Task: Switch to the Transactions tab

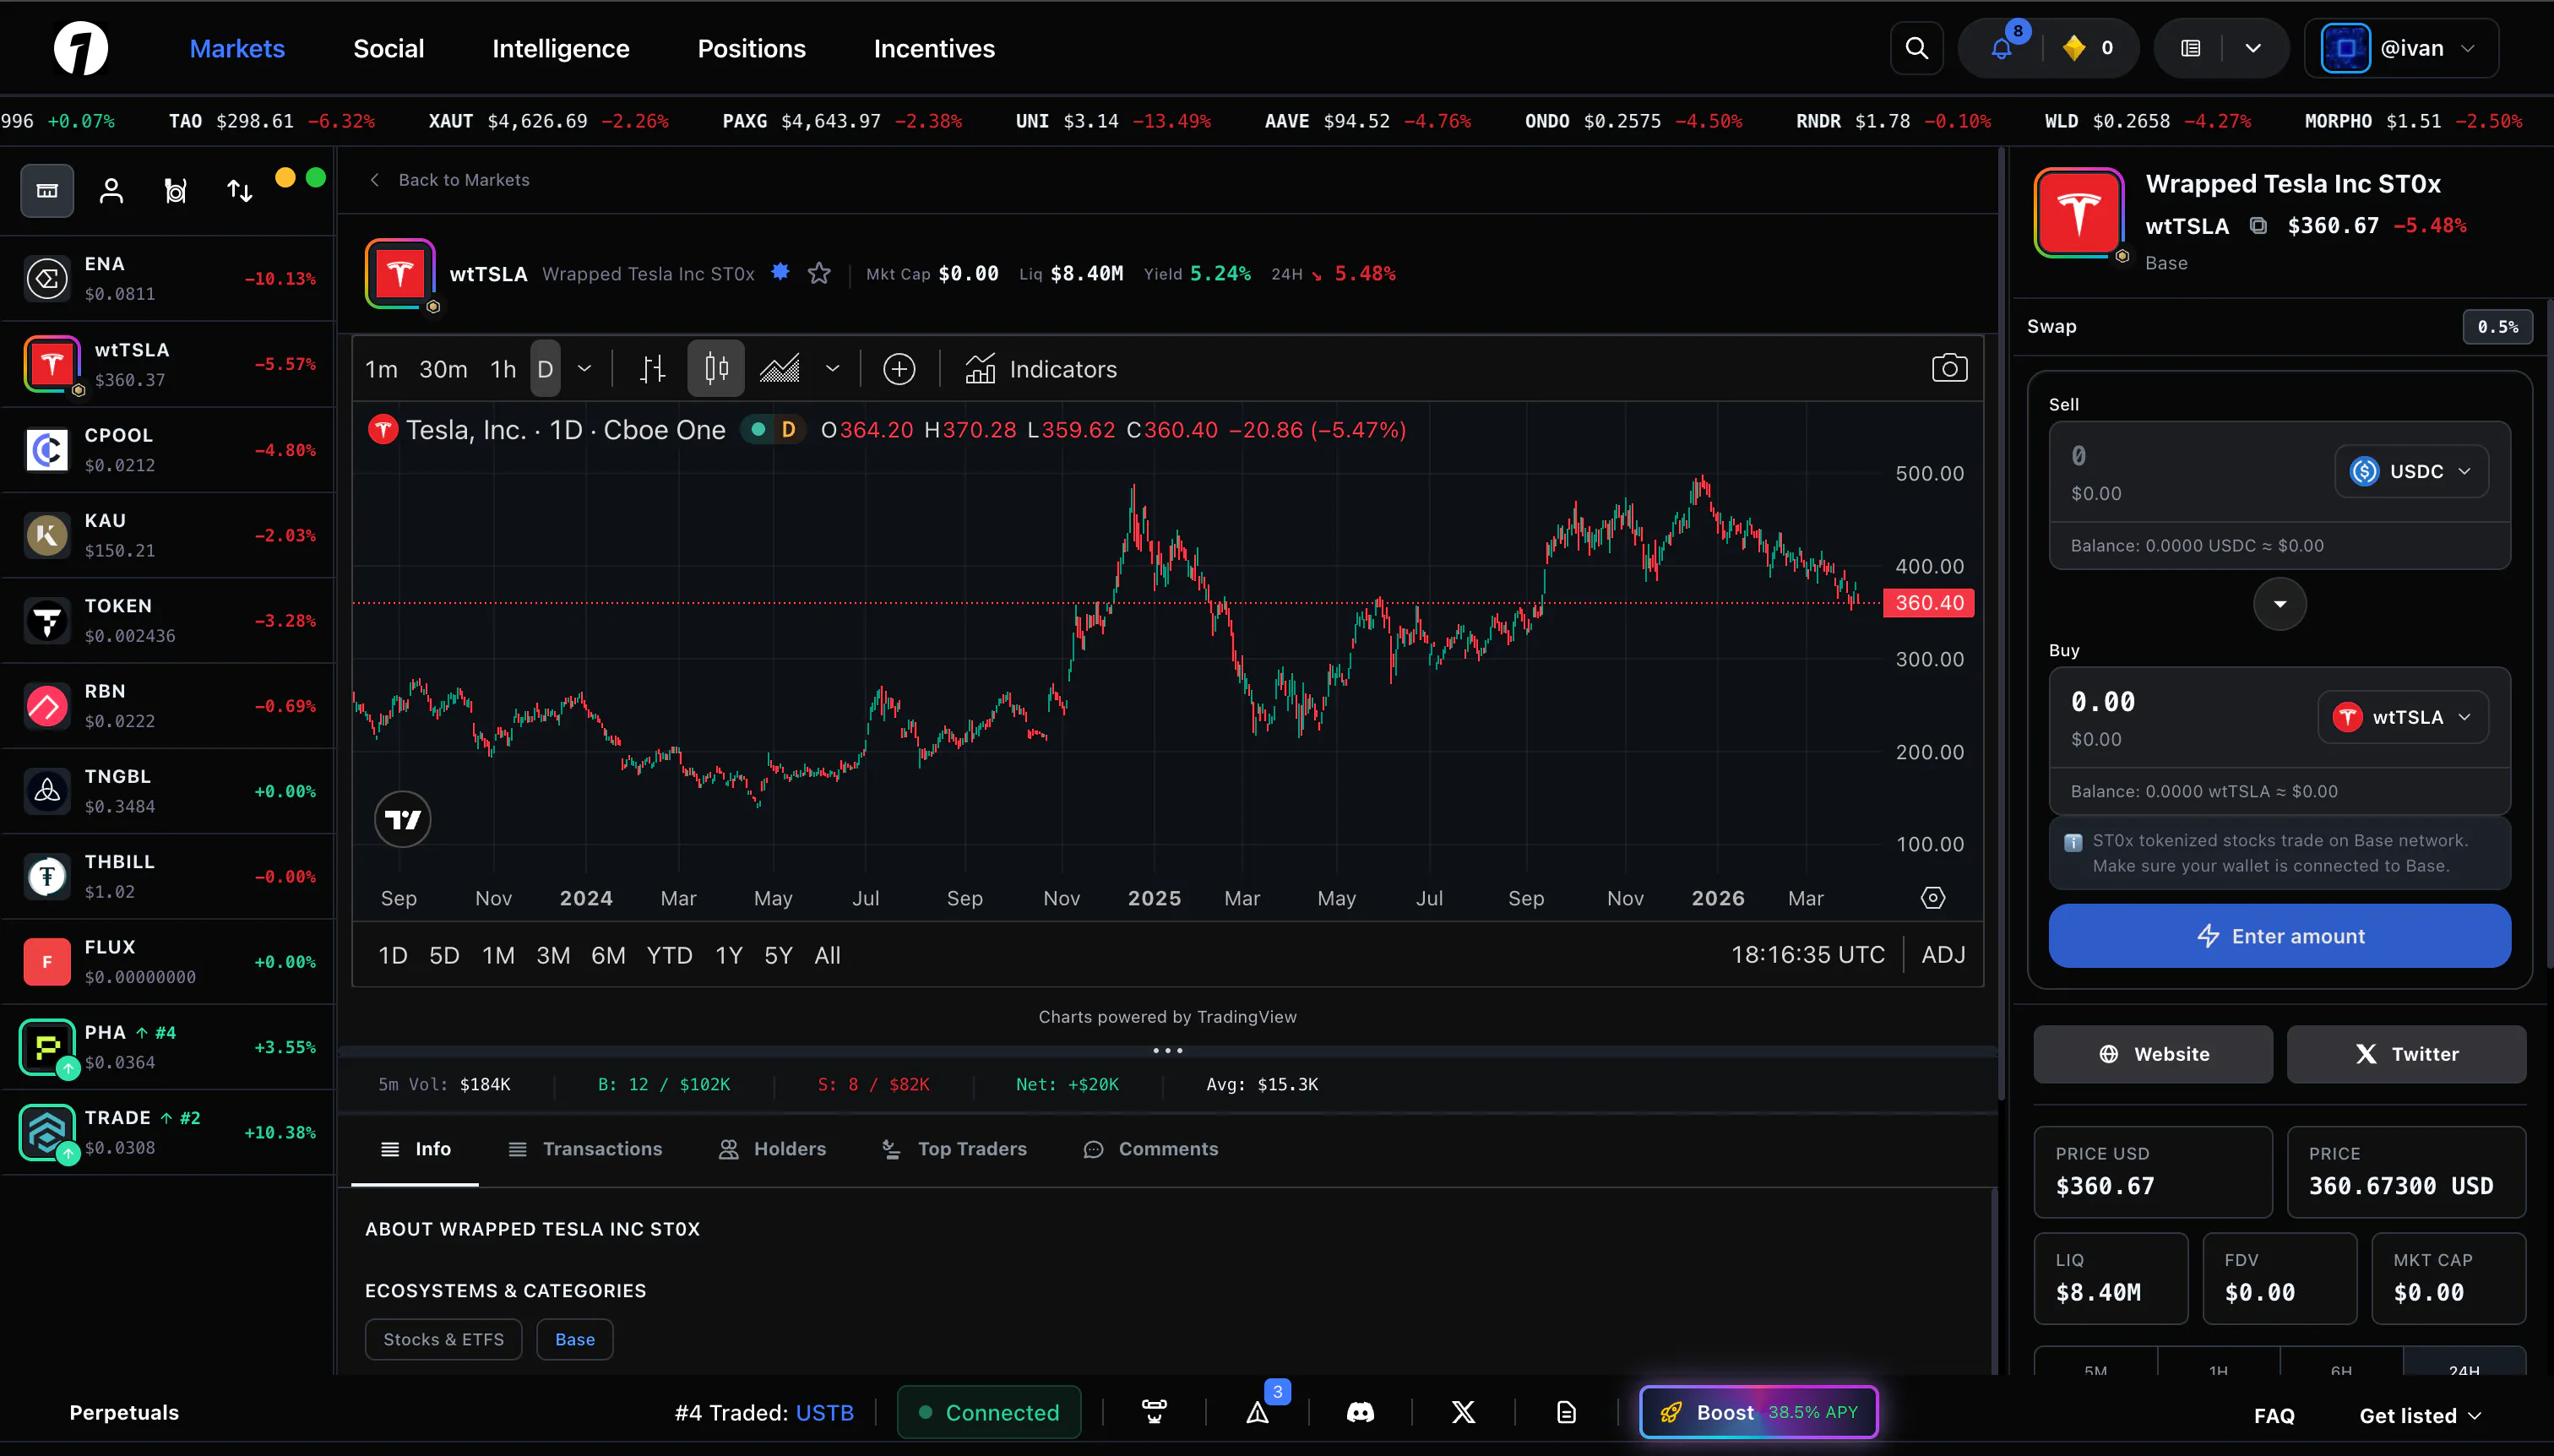Action: (x=585, y=1149)
